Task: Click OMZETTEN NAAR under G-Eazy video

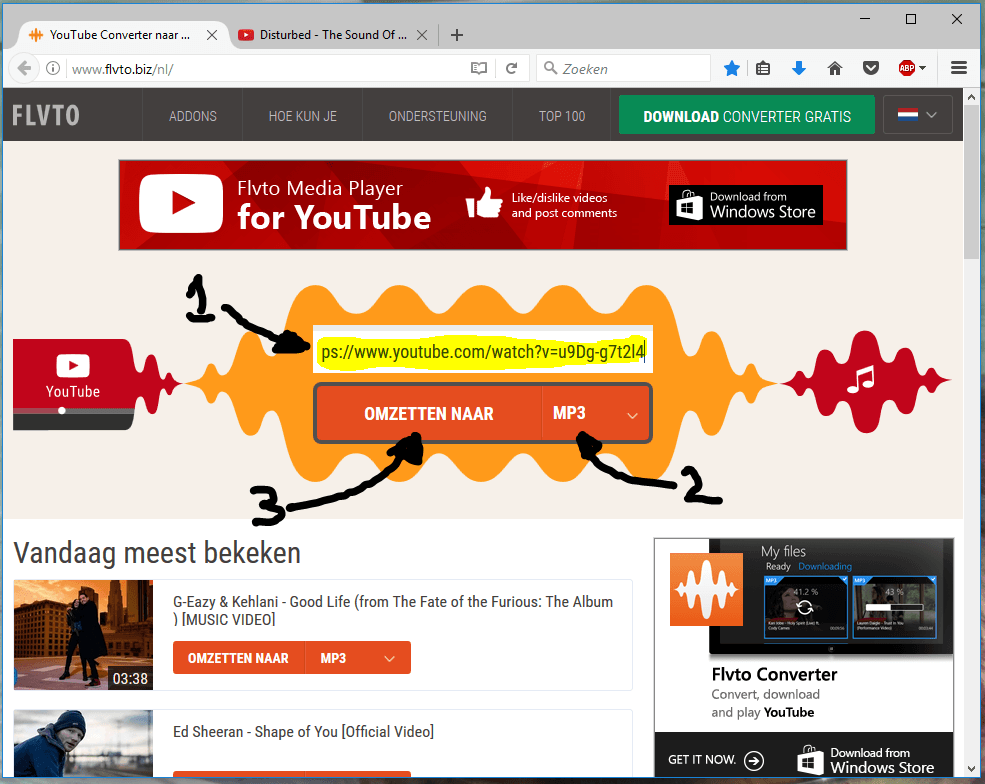Action: point(239,658)
